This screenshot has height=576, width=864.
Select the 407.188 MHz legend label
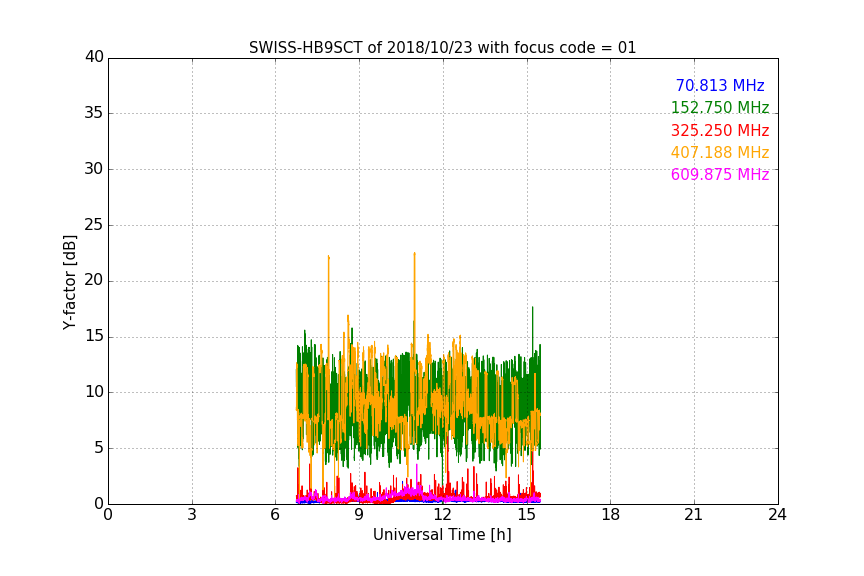[x=720, y=152]
